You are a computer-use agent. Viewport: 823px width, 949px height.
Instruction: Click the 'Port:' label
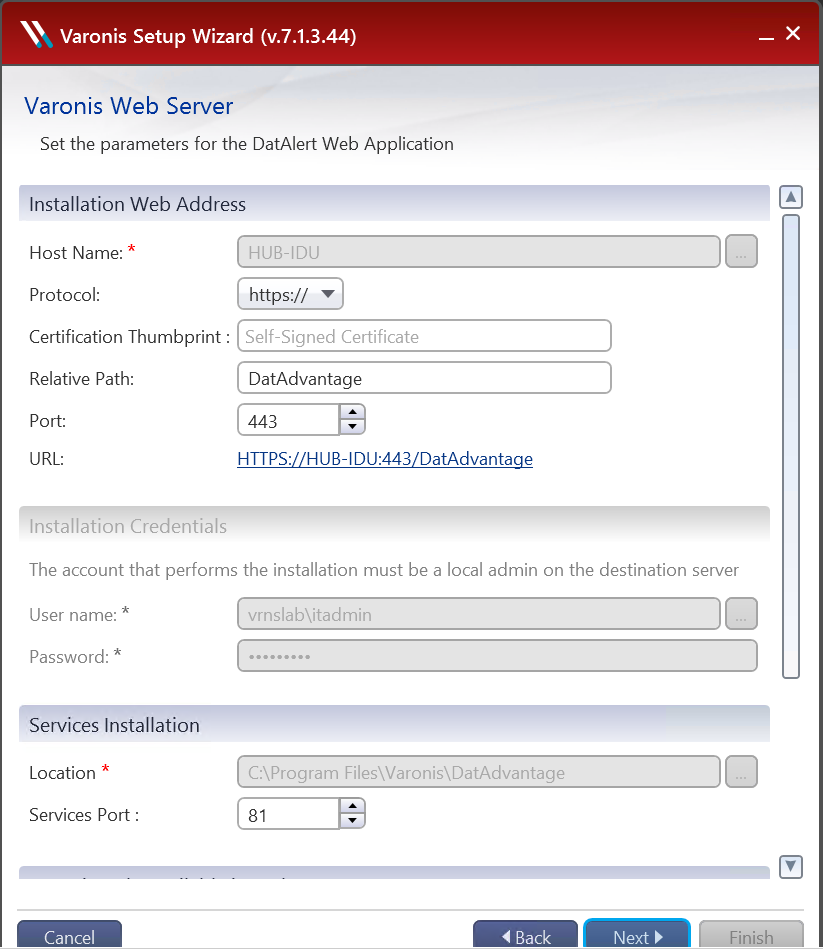(x=48, y=421)
